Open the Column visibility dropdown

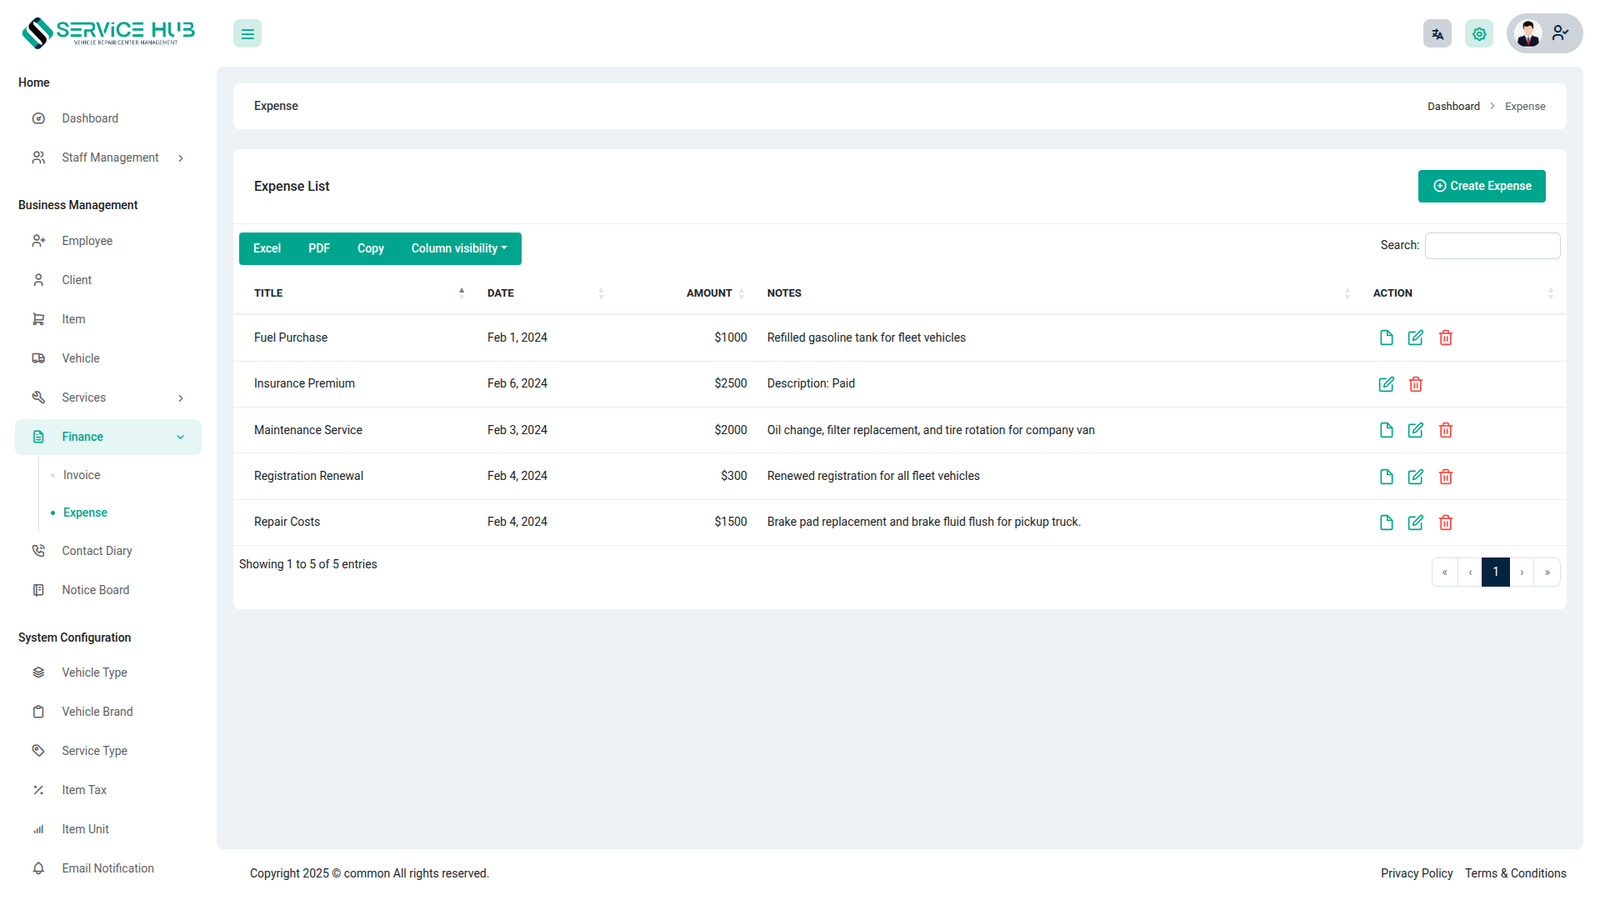tap(459, 249)
